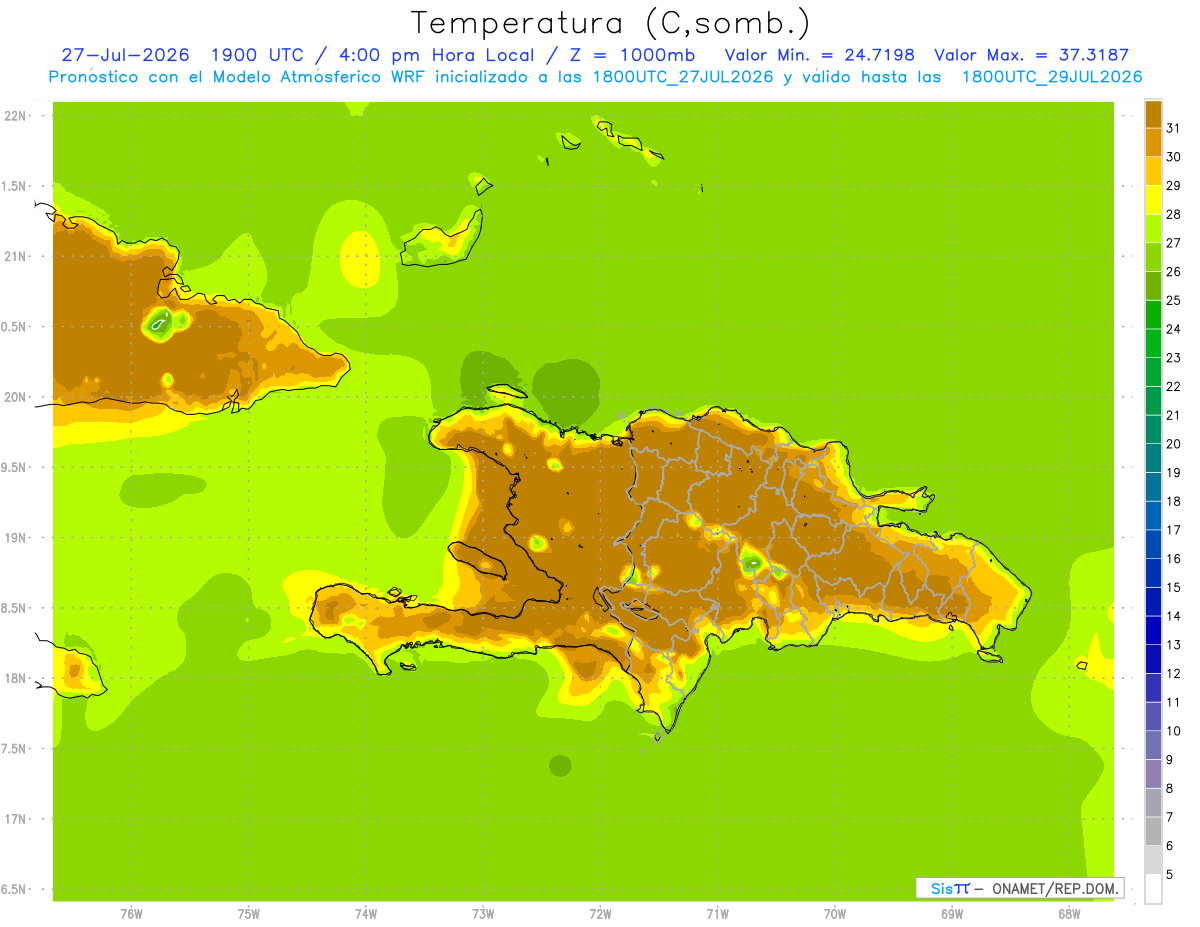This screenshot has height=927, width=1200.
Task: Select the "27-Jul-2026" forecast date text
Action: pyautogui.click(x=125, y=55)
